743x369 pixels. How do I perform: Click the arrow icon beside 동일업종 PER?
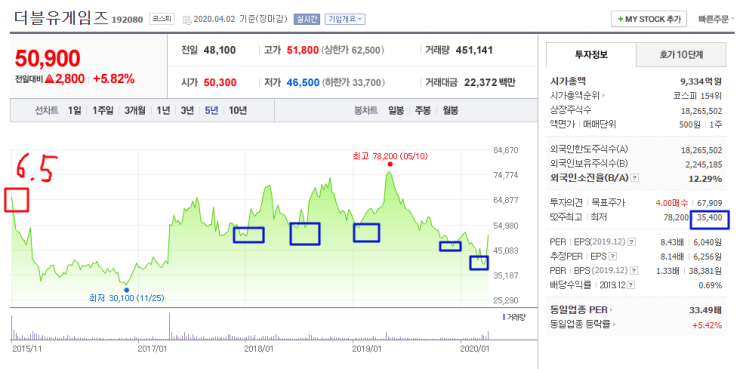[611, 311]
